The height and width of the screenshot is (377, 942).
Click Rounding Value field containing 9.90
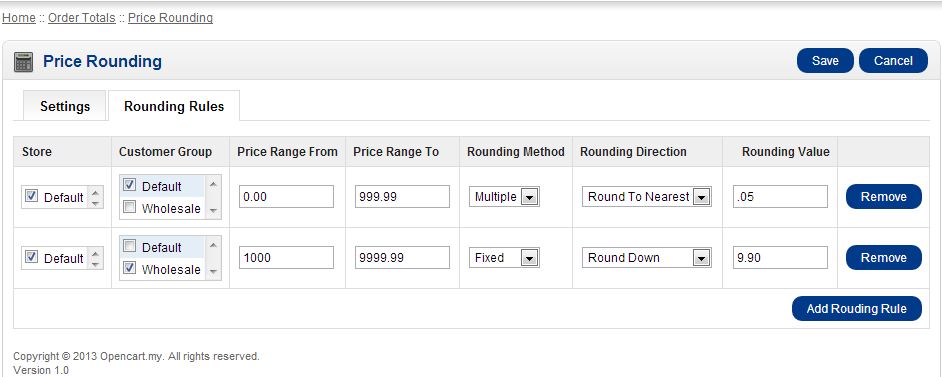[x=780, y=258]
